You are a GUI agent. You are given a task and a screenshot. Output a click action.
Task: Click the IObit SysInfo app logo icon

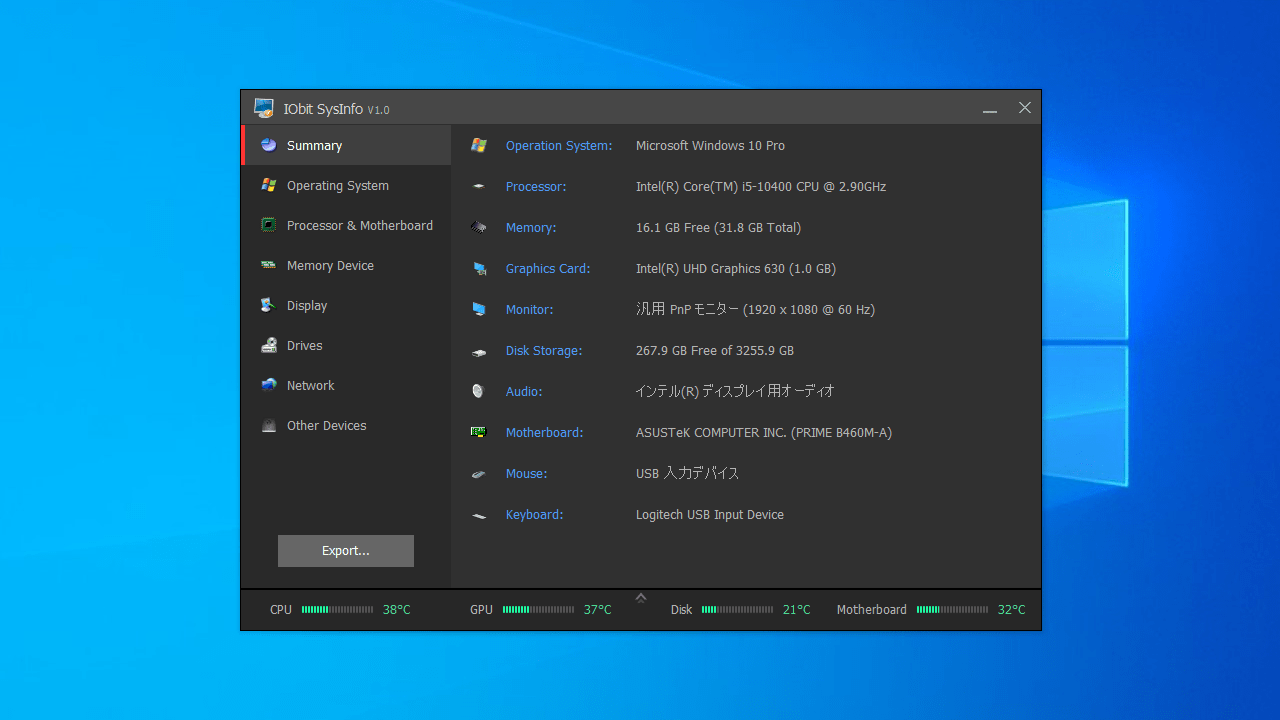click(264, 108)
